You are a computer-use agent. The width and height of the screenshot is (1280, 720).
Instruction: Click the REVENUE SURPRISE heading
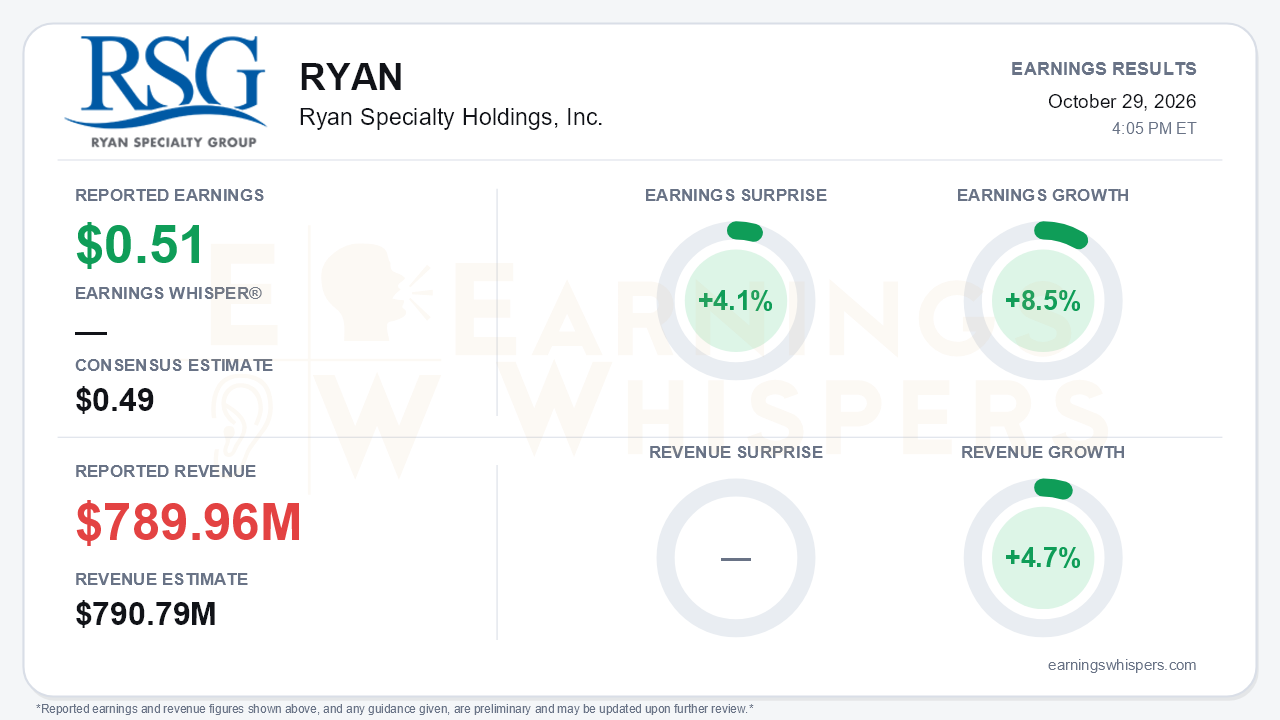click(x=736, y=452)
